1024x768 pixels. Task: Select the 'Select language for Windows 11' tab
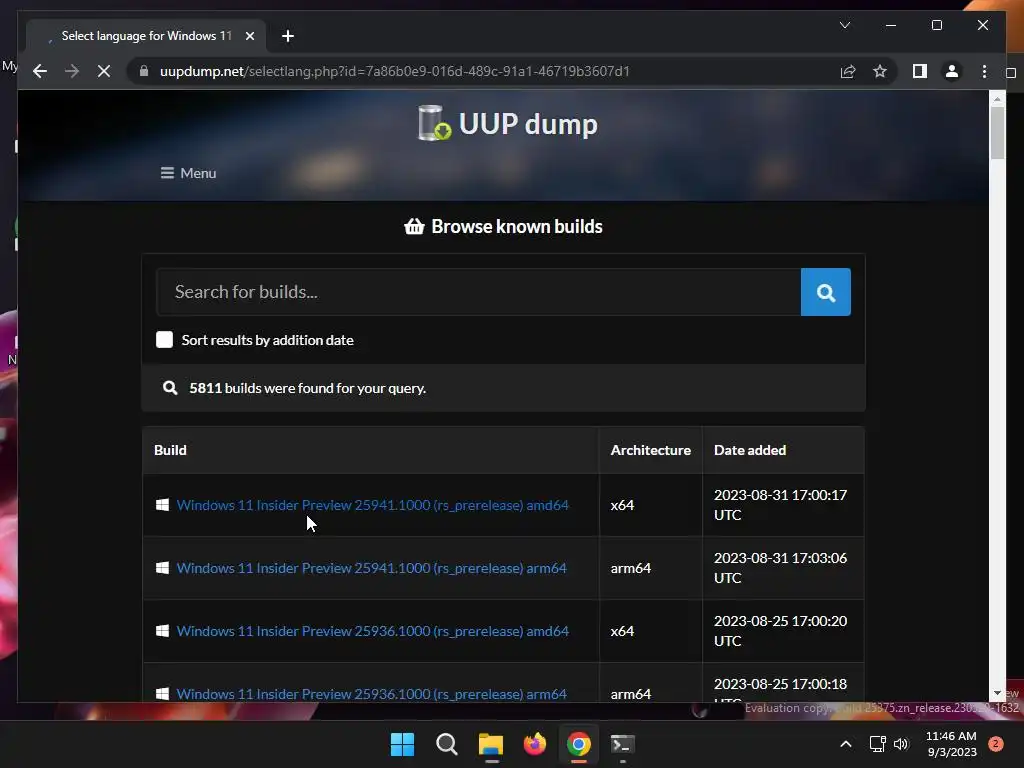pos(146,36)
